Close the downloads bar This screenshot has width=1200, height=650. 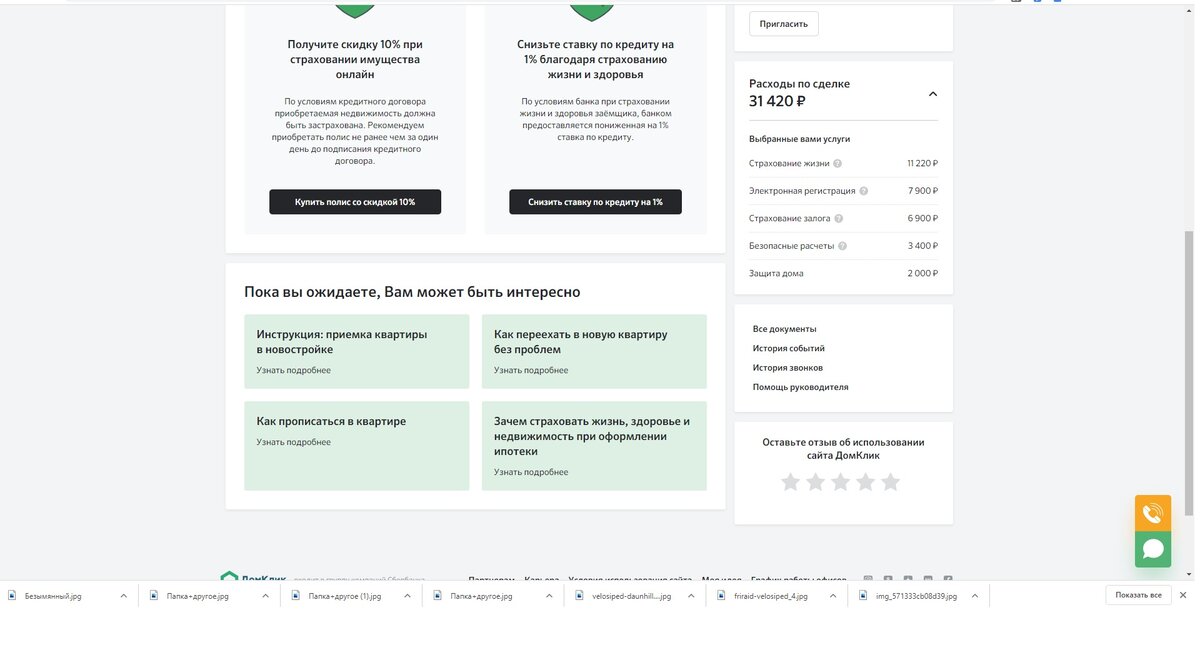tap(1183, 595)
